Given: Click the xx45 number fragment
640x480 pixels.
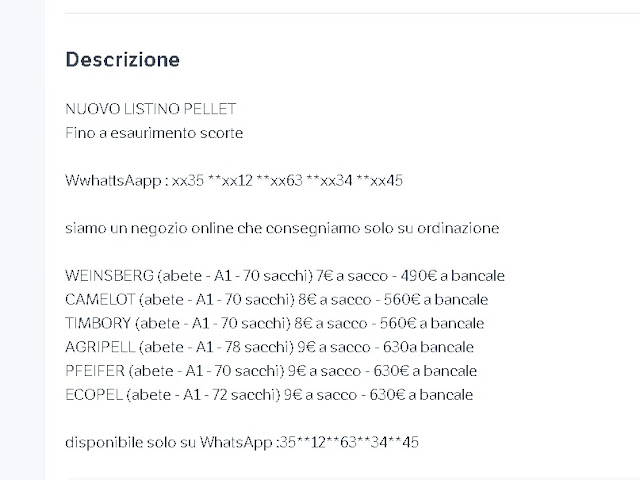Looking at the screenshot, I should tap(386, 180).
